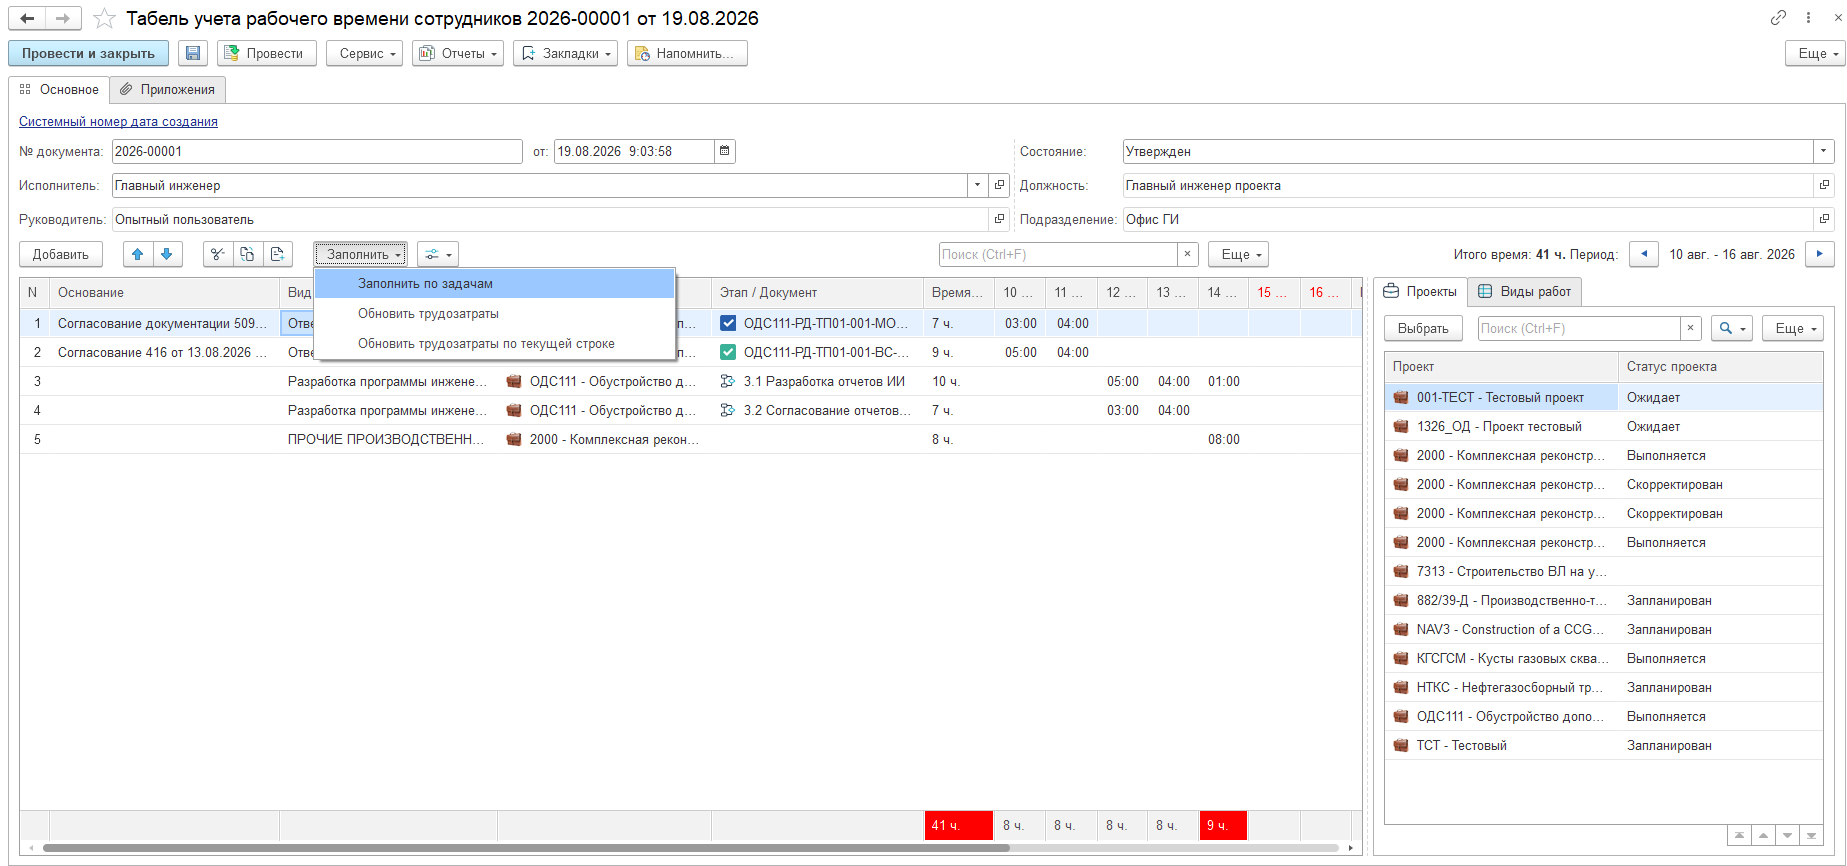
Task: Open search options dropdown in projects panel
Action: [x=1732, y=328]
